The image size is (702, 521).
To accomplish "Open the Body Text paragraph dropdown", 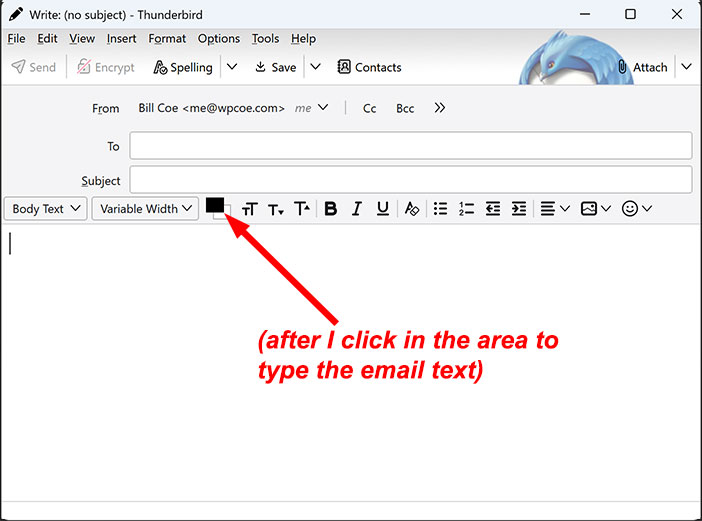I will tap(46, 209).
